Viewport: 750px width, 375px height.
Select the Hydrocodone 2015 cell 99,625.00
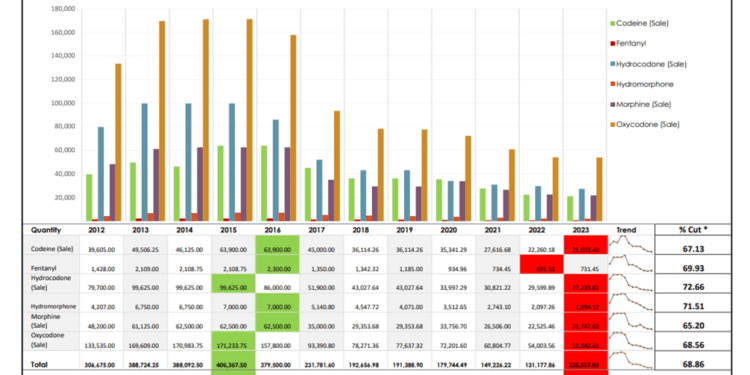[234, 284]
